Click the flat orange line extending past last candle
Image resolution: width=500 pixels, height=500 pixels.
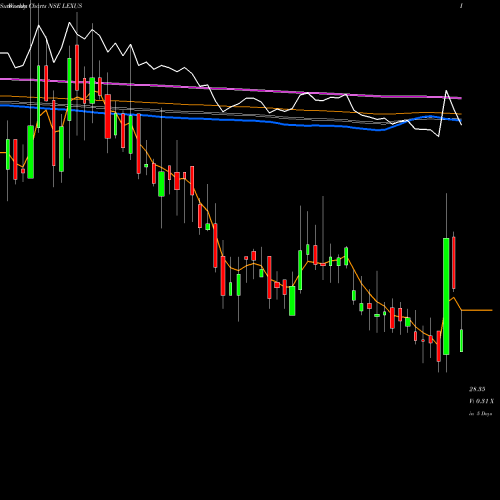[477, 310]
